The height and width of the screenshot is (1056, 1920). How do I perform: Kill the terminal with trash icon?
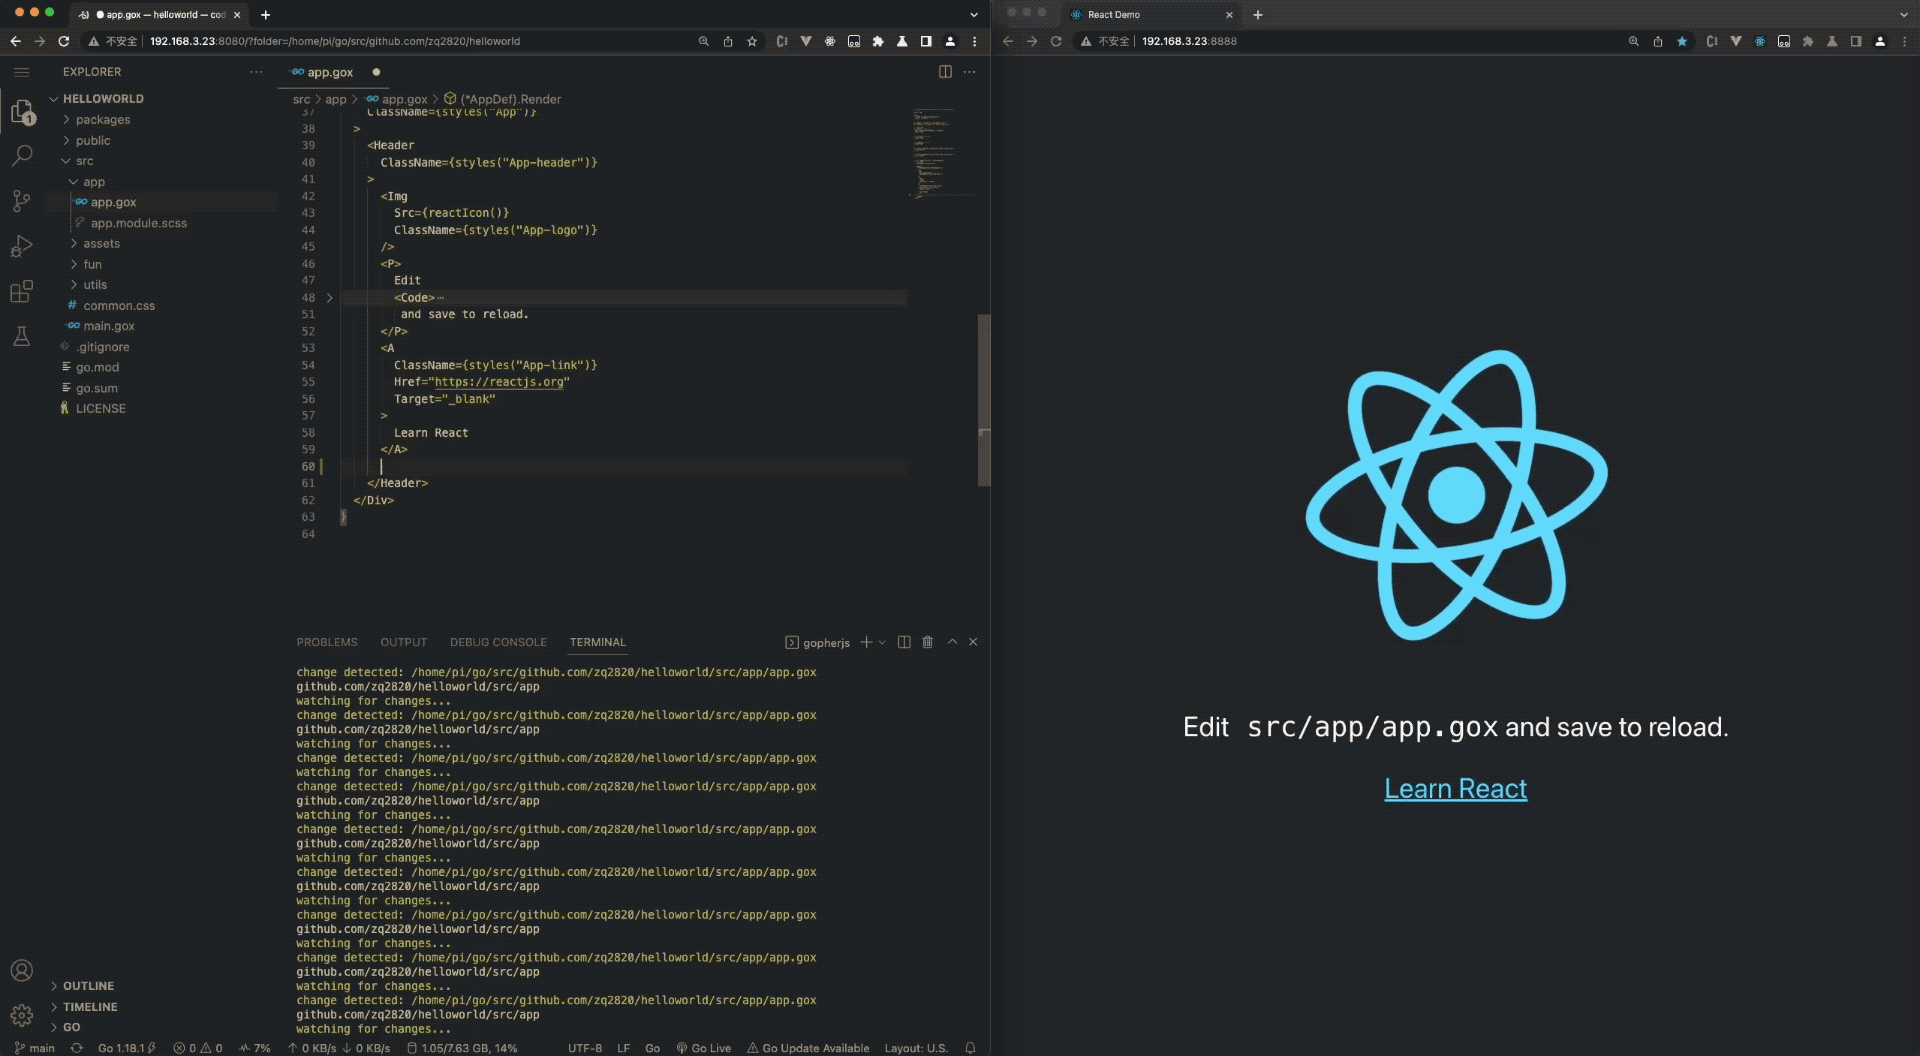[928, 642]
